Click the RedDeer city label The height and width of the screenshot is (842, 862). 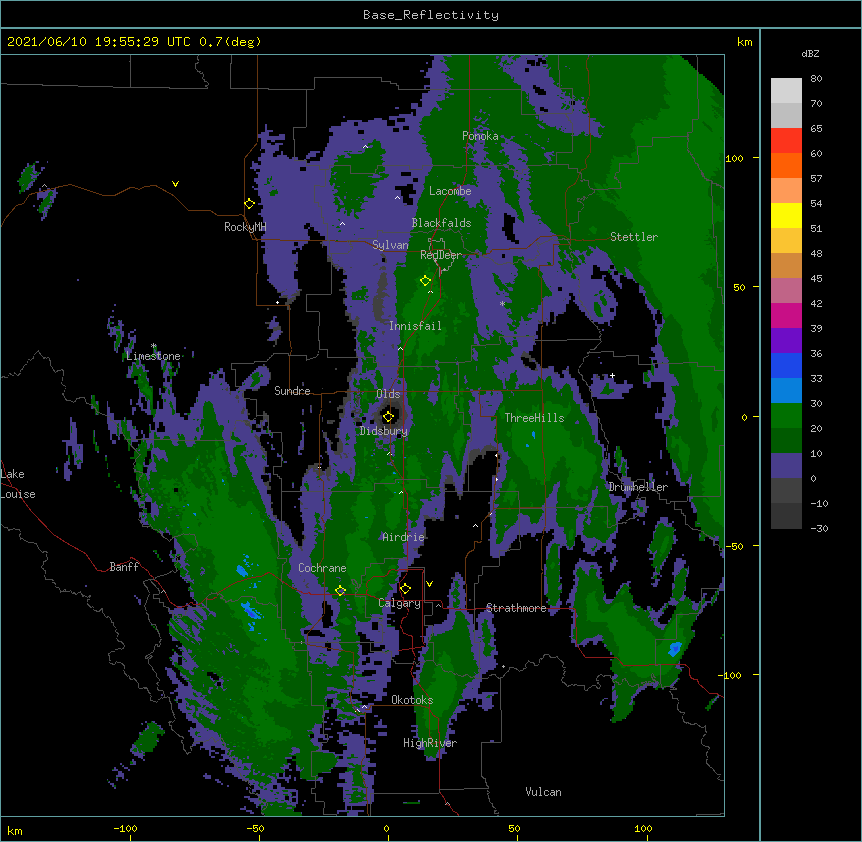441,255
